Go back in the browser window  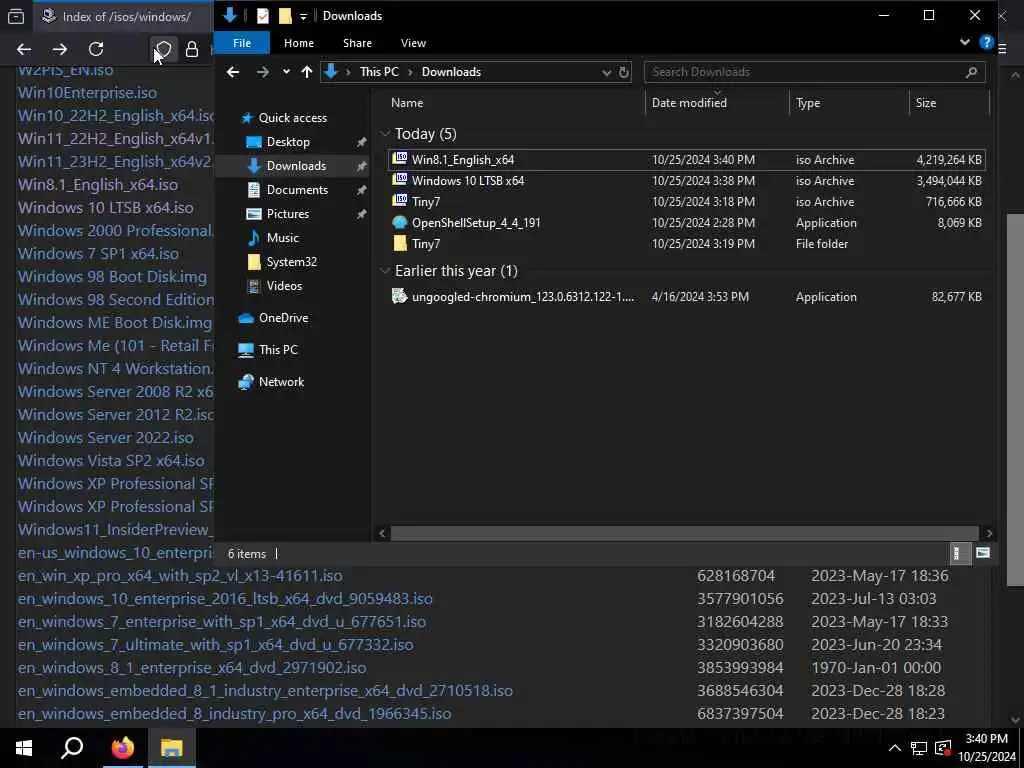(24, 49)
